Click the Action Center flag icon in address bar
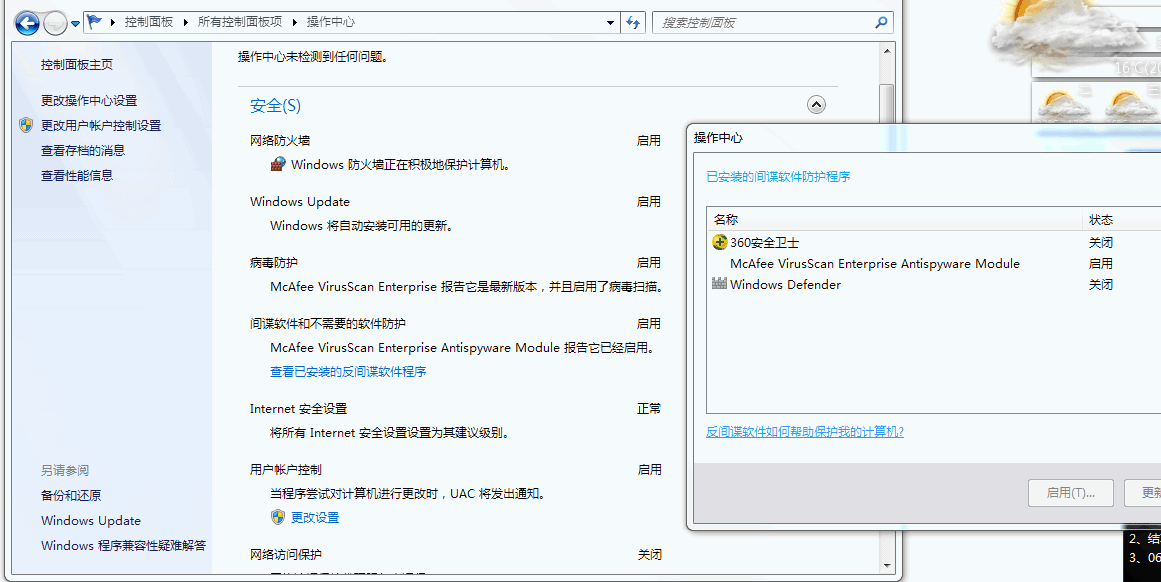Viewport: 1161px width, 582px height. (x=94, y=21)
